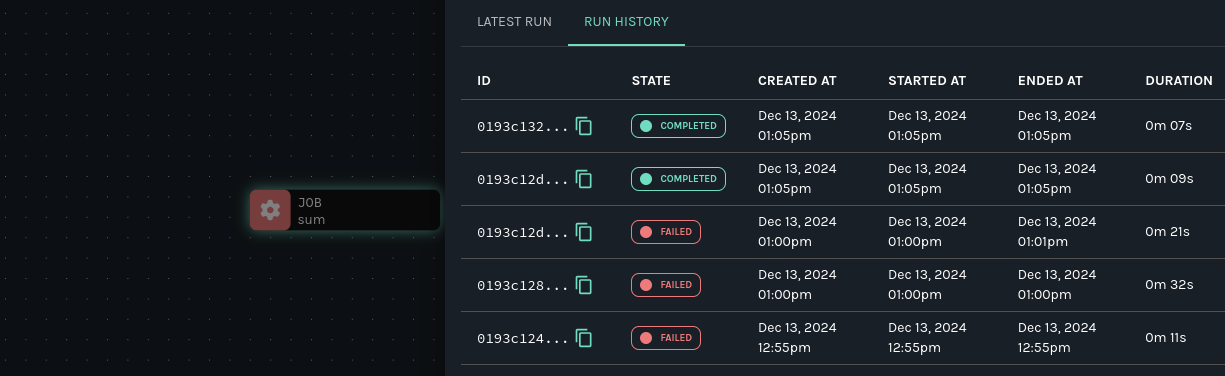Click the Duration column header
The image size is (1225, 376).
tap(1179, 81)
